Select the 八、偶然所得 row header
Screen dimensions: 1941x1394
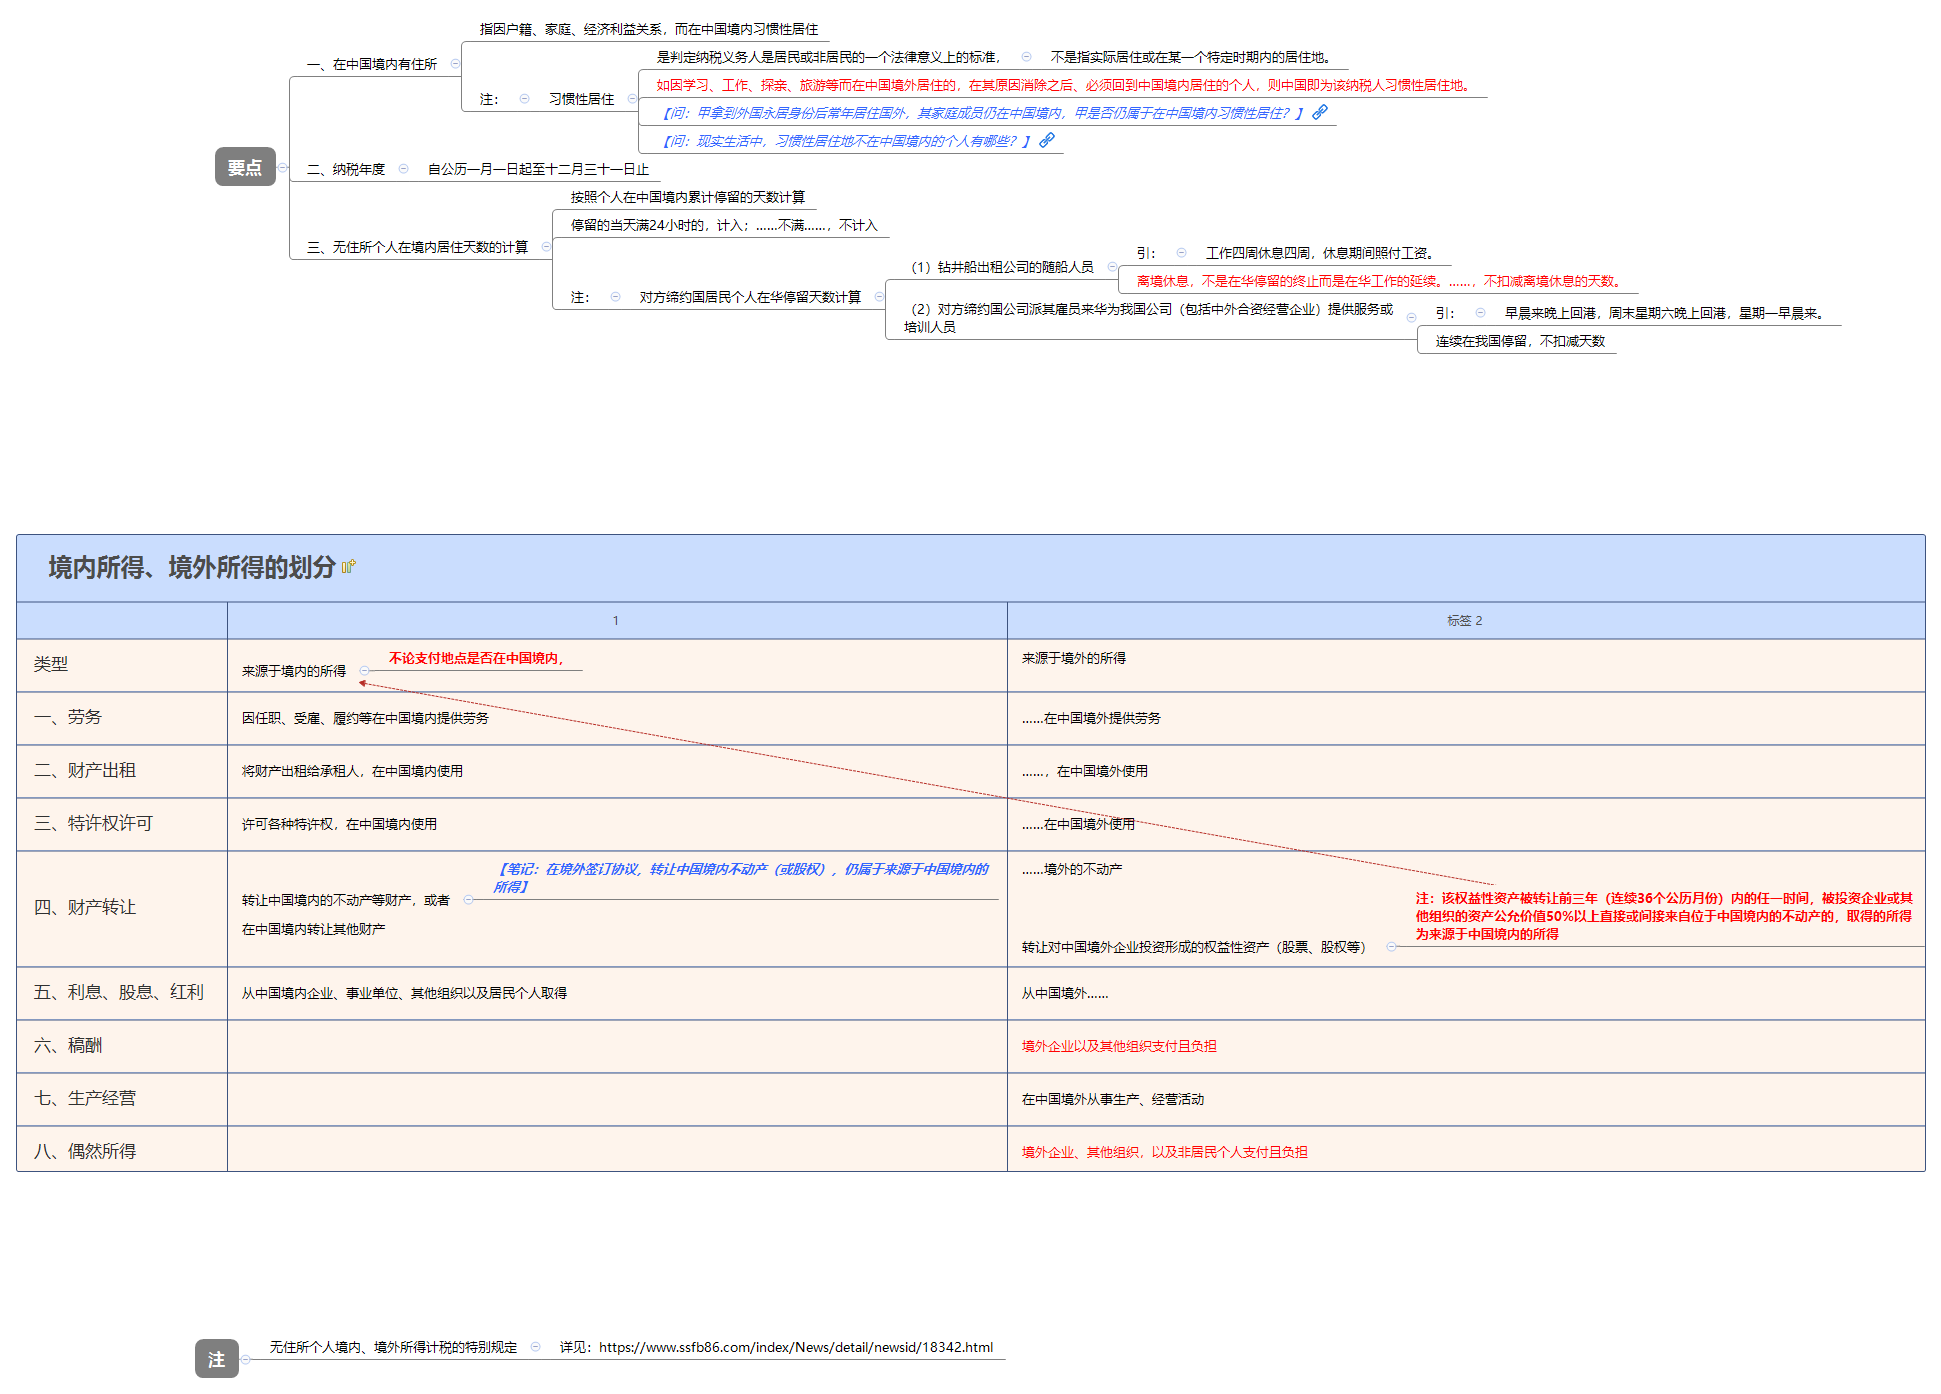pos(85,1151)
